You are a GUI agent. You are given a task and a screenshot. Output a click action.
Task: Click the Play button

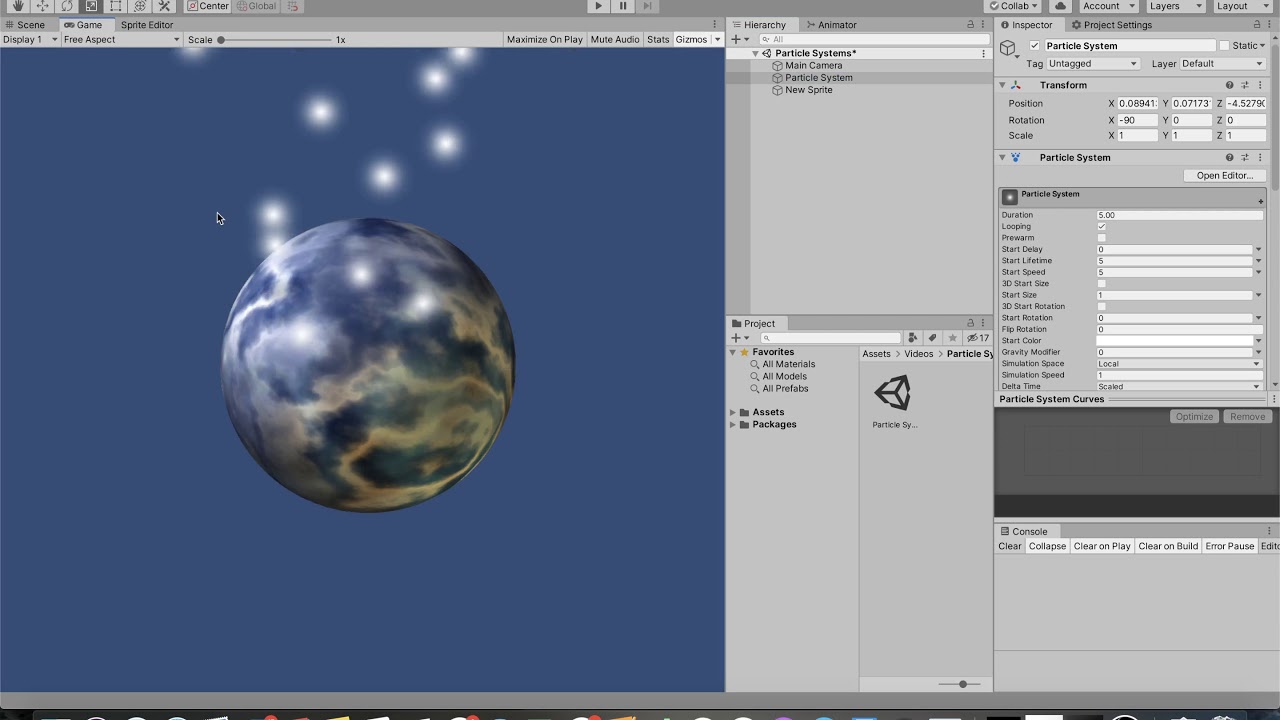[x=598, y=6]
